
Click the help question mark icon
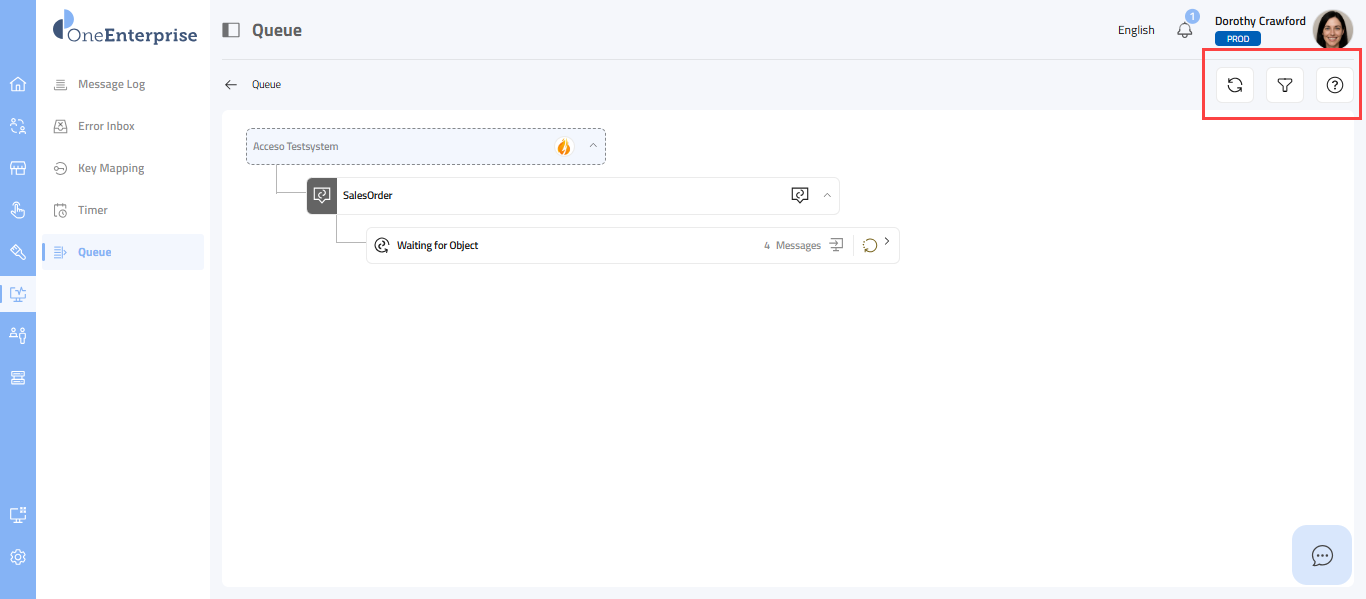[1334, 86]
